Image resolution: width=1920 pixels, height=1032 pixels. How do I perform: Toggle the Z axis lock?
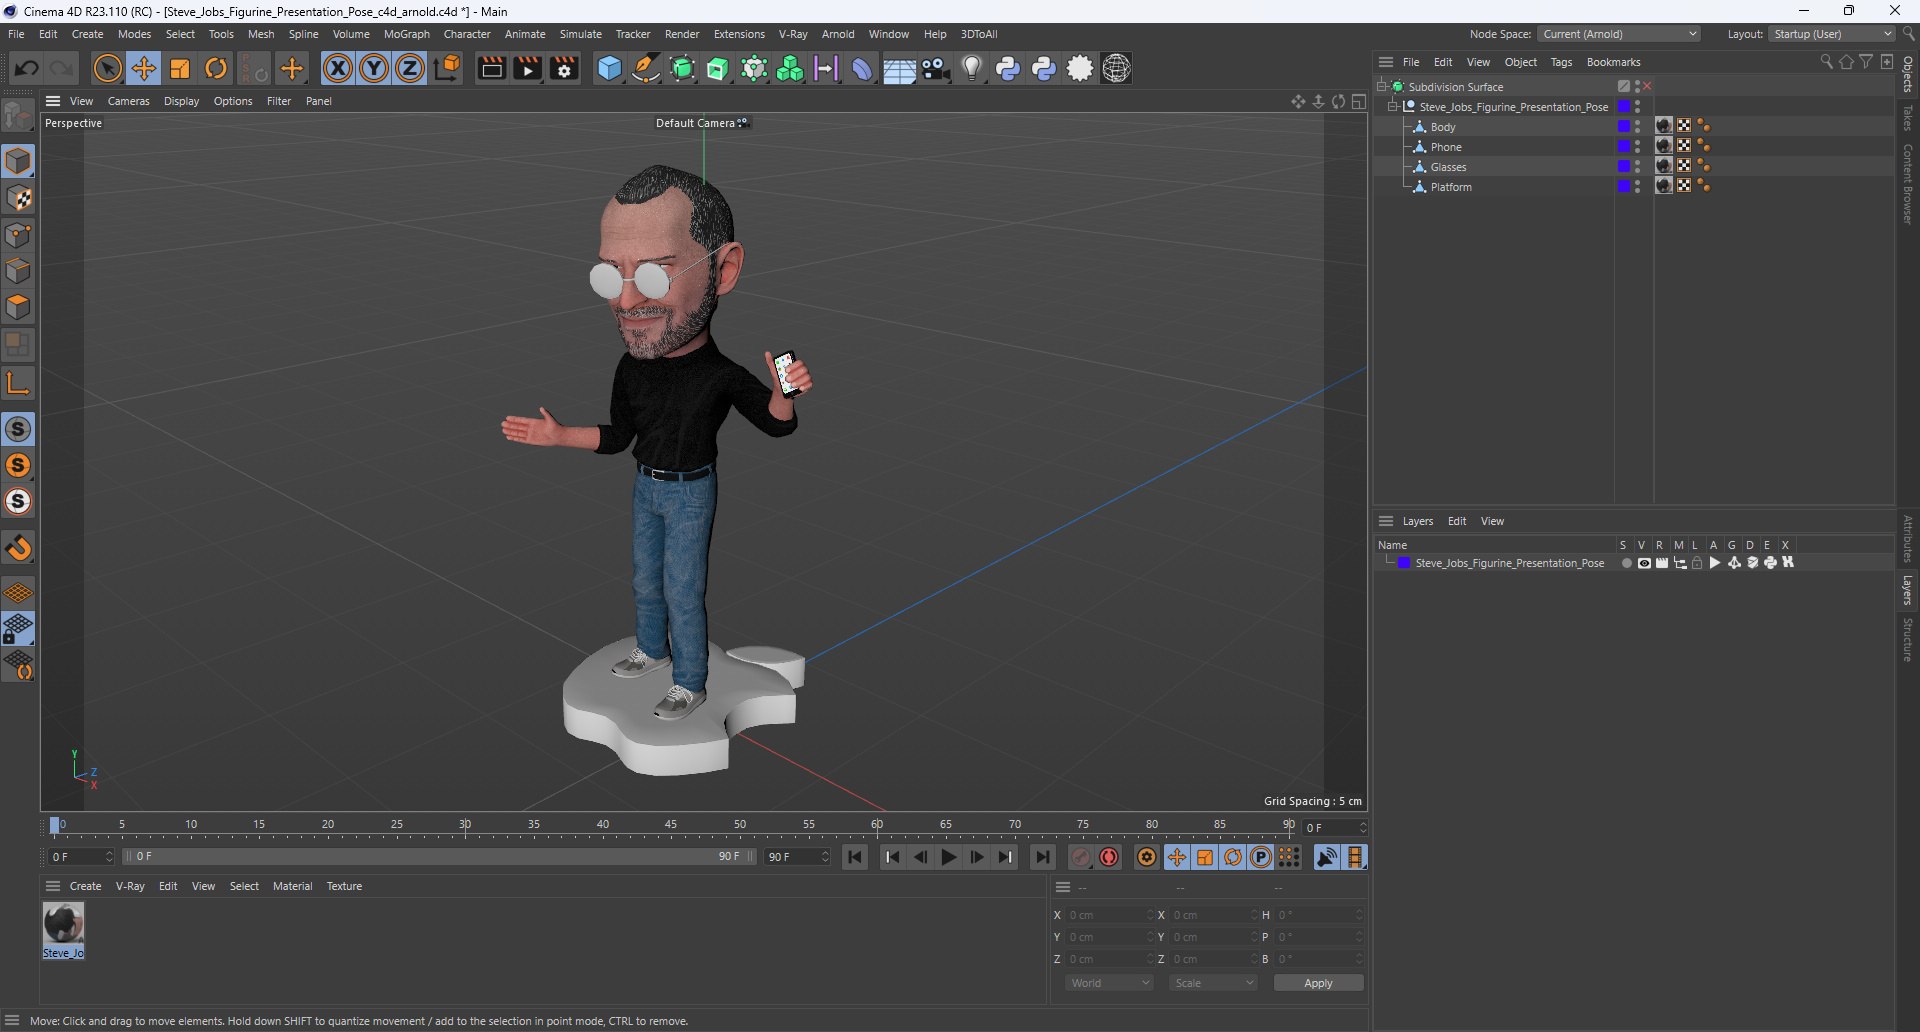pos(410,68)
